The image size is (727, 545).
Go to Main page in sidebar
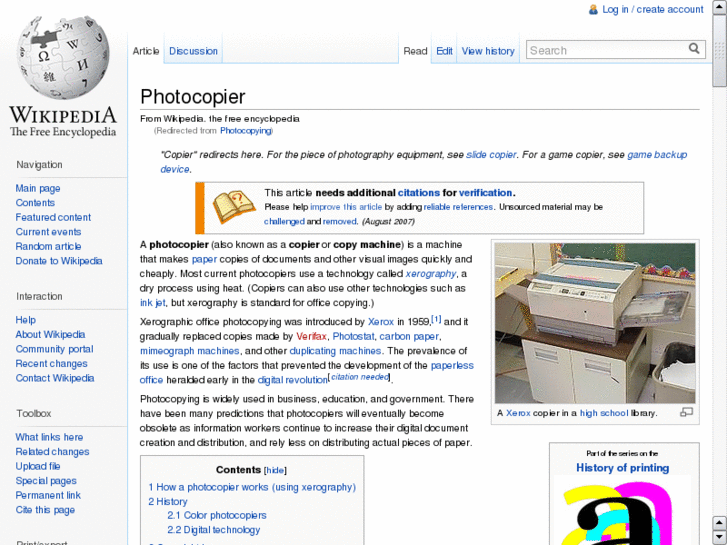coord(38,188)
